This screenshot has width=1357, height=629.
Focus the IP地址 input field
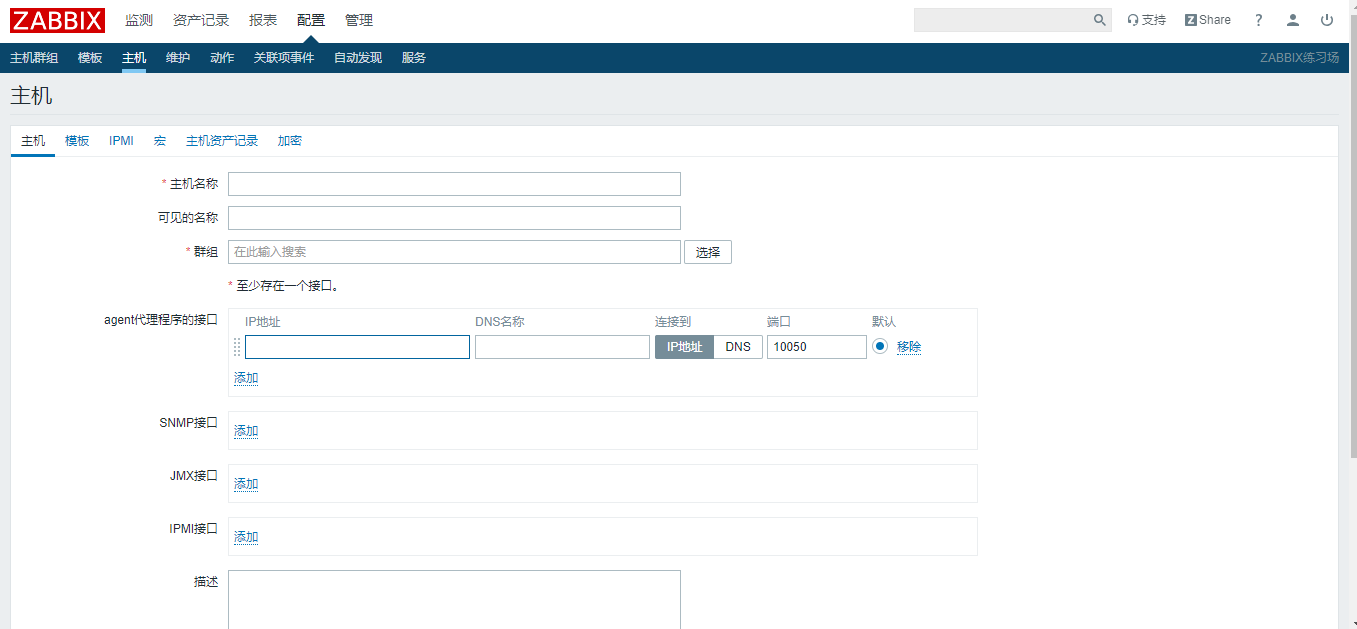click(x=357, y=347)
